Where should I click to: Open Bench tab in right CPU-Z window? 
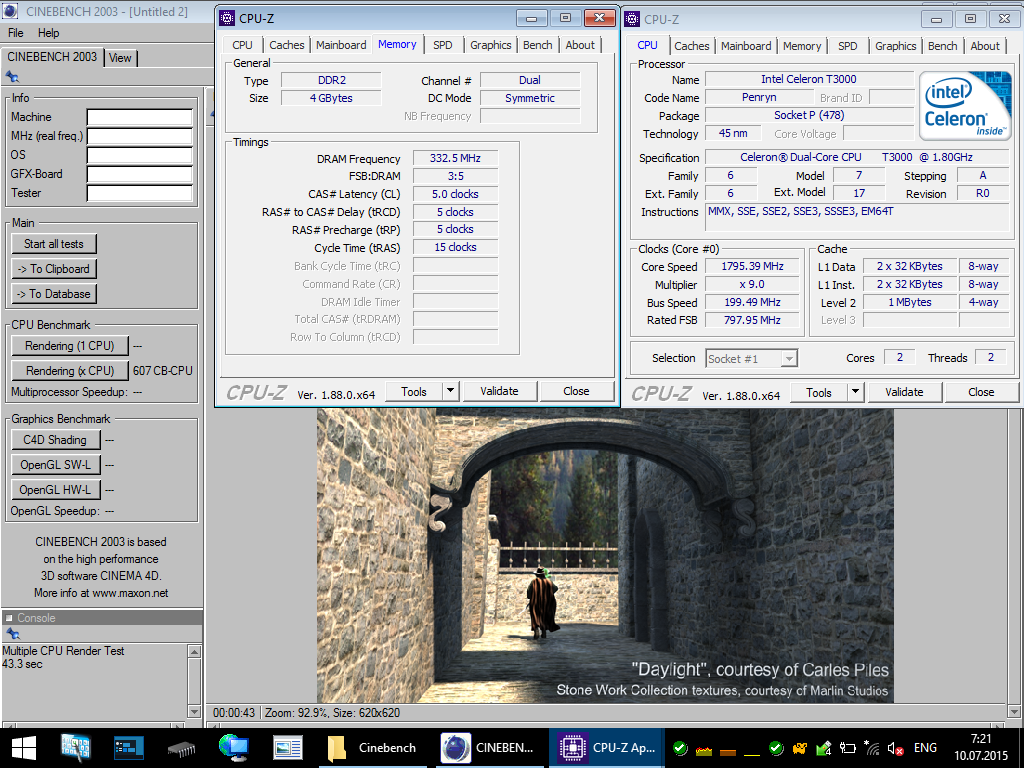point(942,46)
